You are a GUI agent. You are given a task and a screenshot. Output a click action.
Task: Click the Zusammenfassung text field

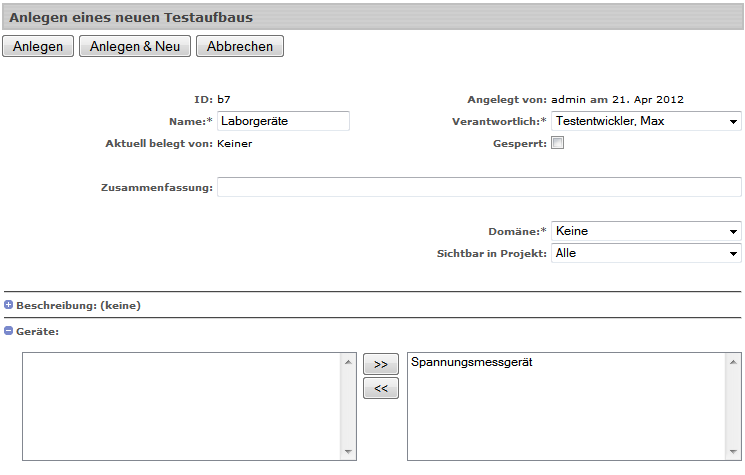point(479,188)
